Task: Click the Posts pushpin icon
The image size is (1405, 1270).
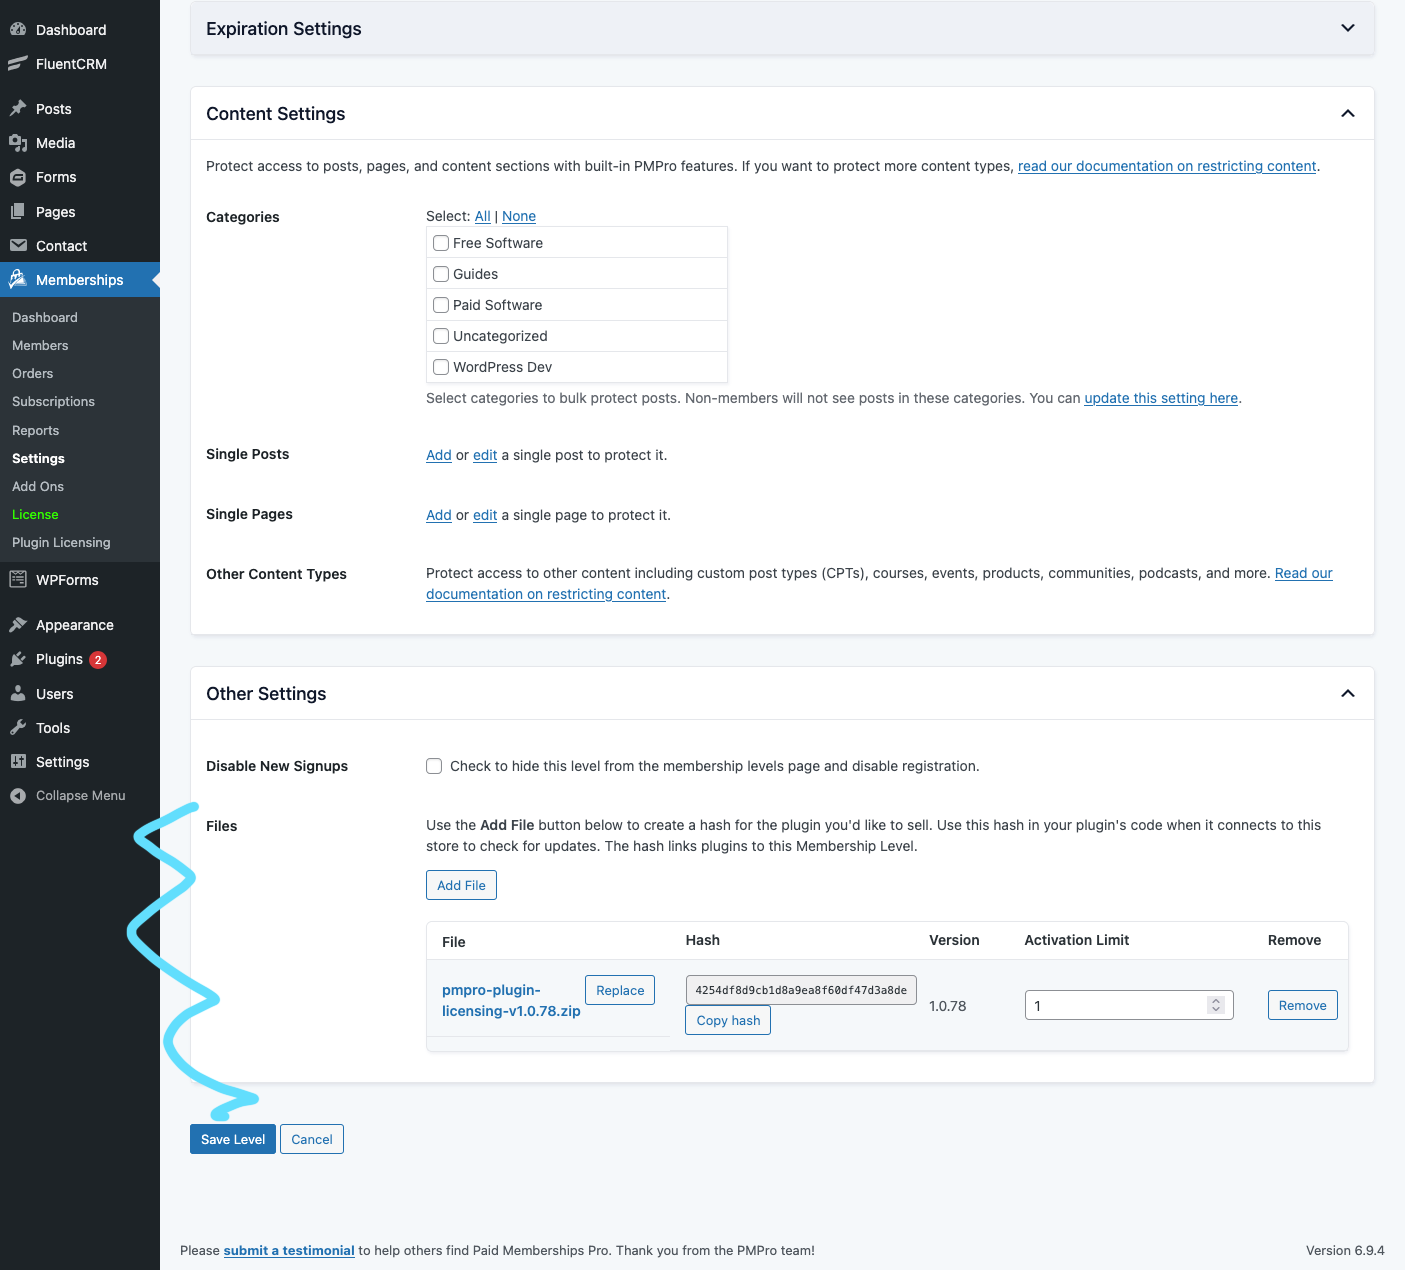Action: (18, 108)
